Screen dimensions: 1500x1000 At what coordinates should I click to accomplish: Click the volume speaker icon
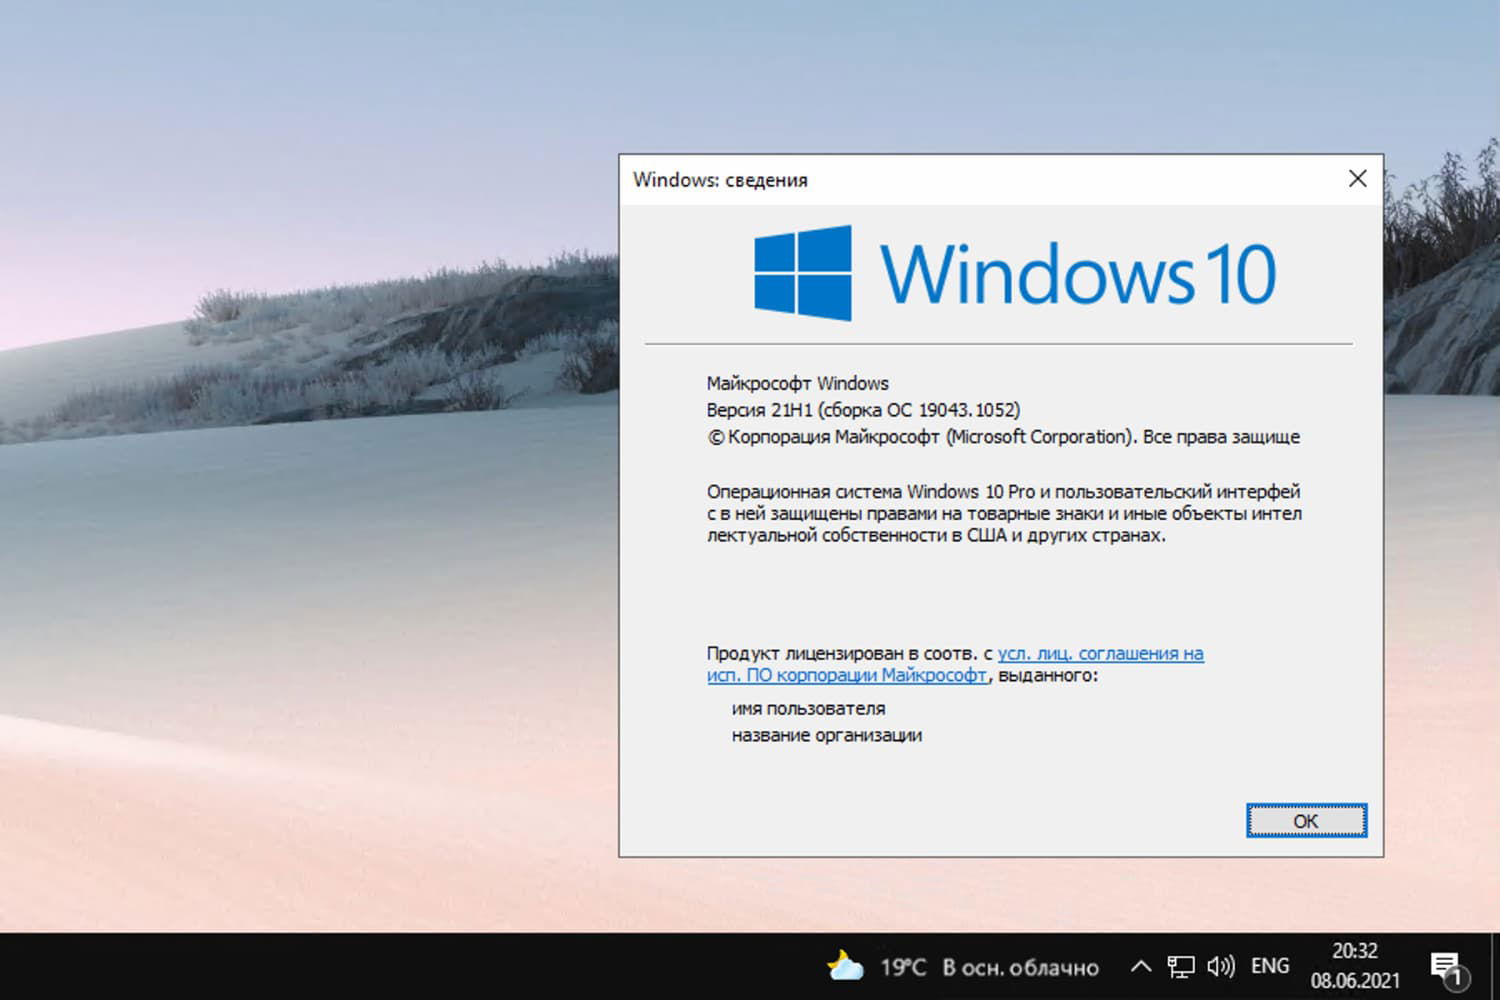1221,966
